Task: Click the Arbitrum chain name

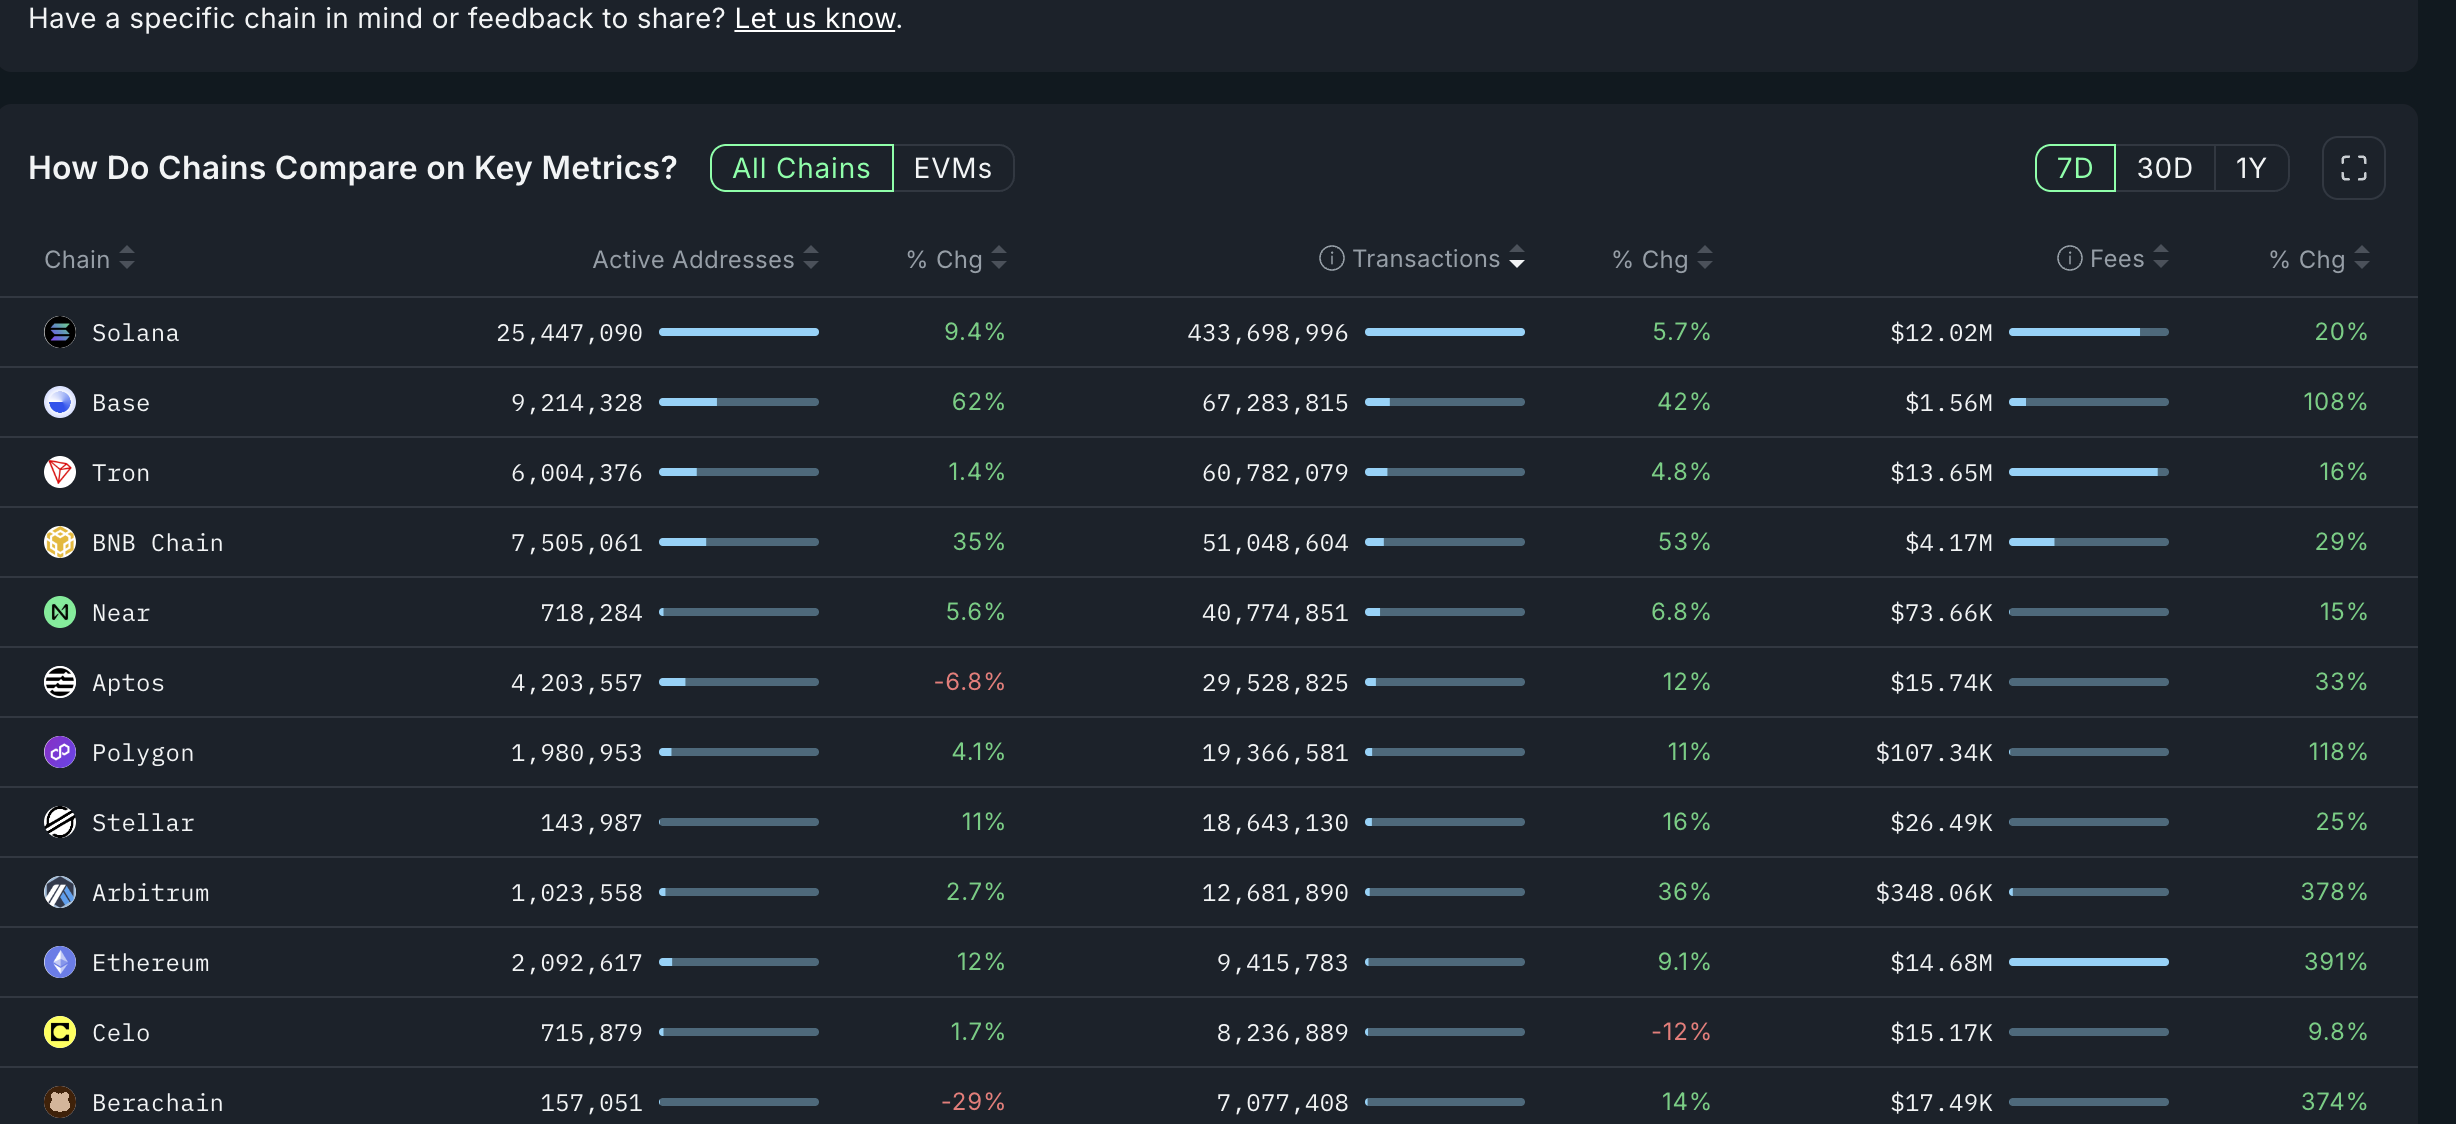Action: click(150, 893)
